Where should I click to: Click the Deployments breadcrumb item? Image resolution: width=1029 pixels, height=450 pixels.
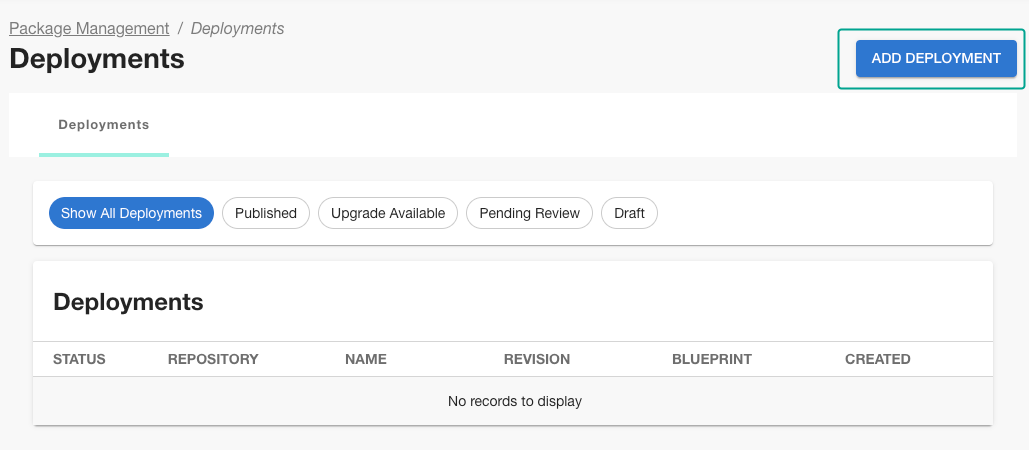coord(237,29)
